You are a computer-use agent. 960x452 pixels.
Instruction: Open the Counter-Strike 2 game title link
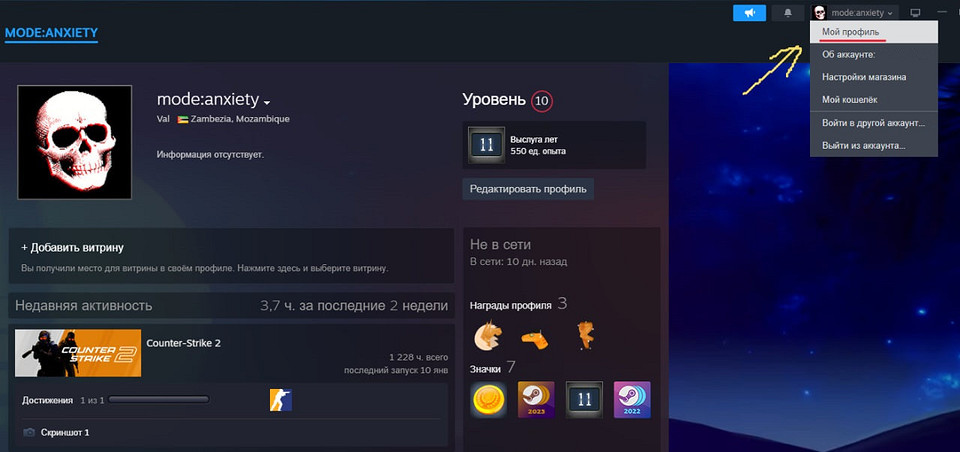pyautogui.click(x=183, y=343)
